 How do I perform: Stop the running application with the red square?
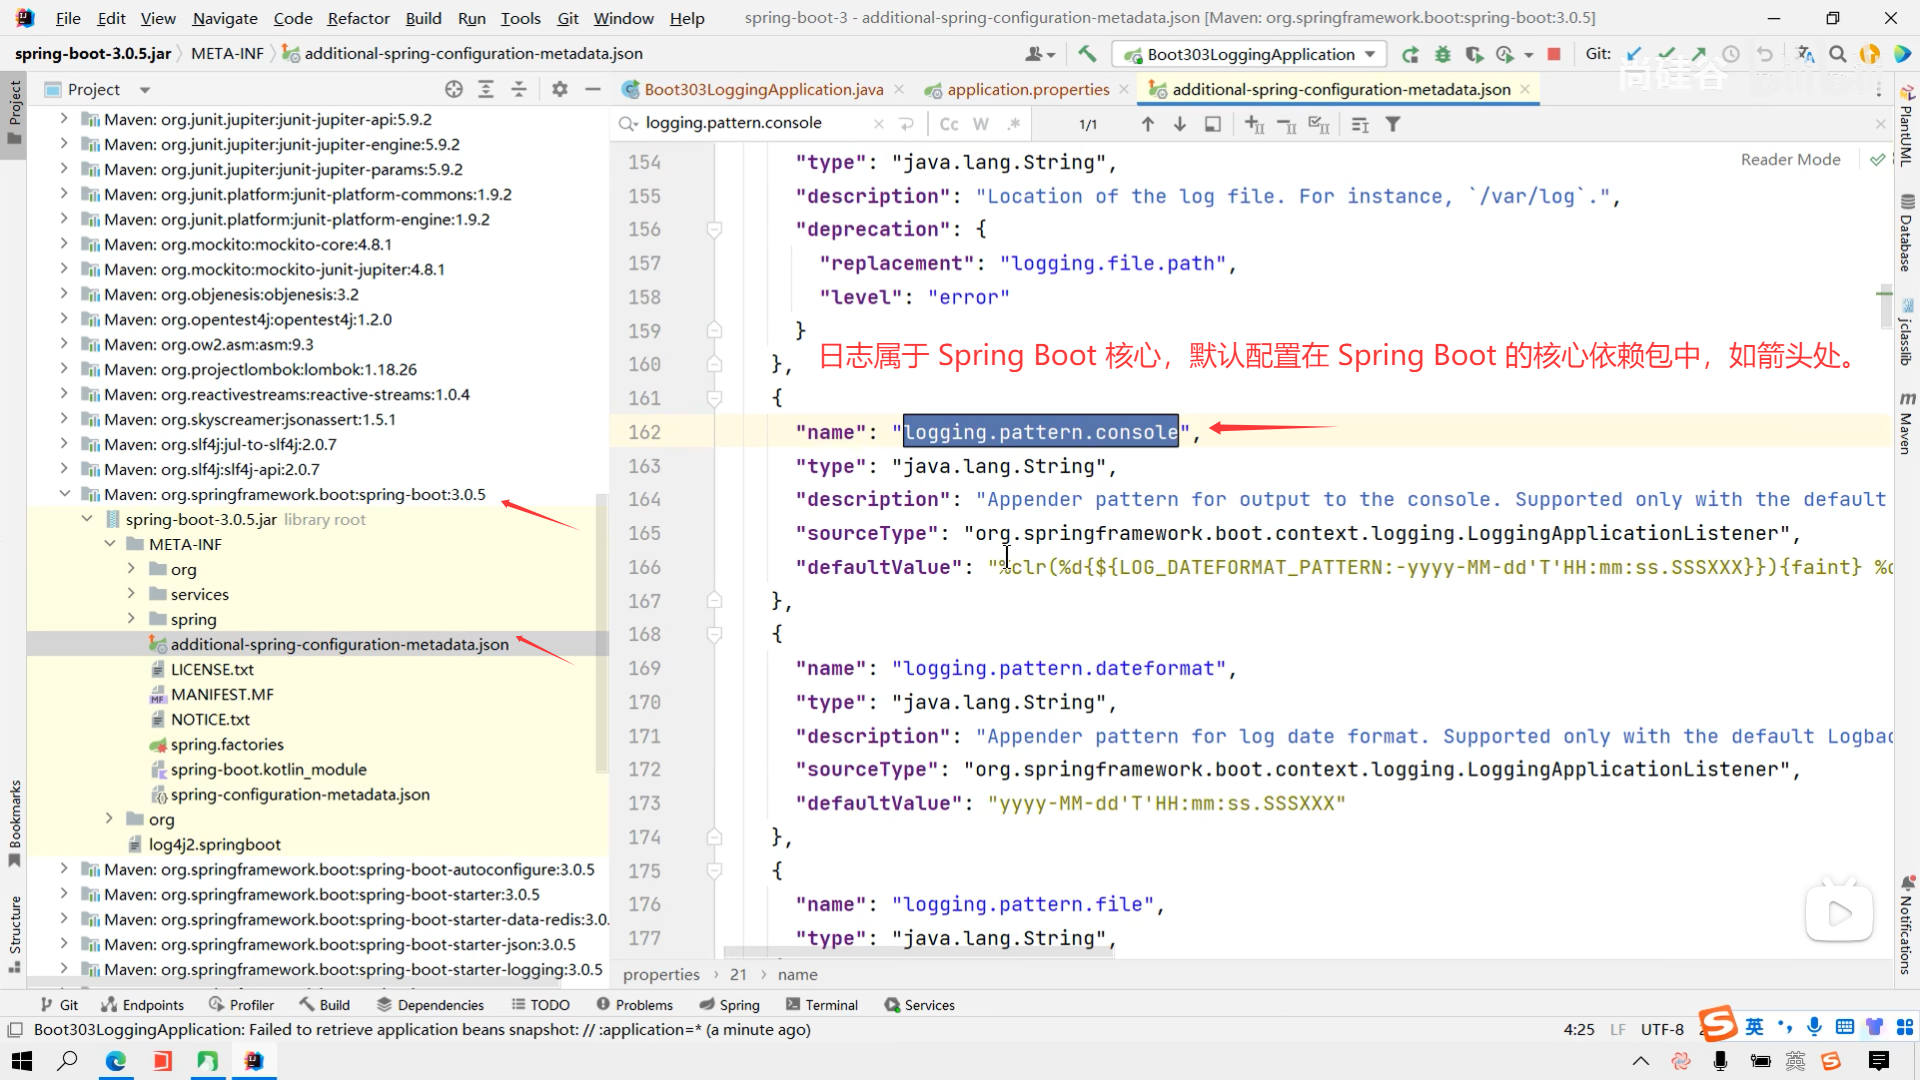click(1554, 54)
